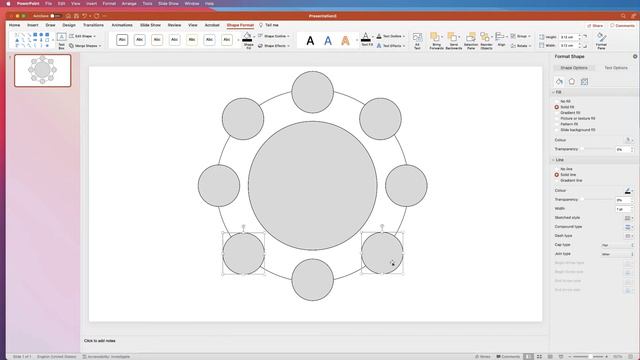Click the fill Transparency slider
Screen dimensions: 640x360
(x=597, y=149)
